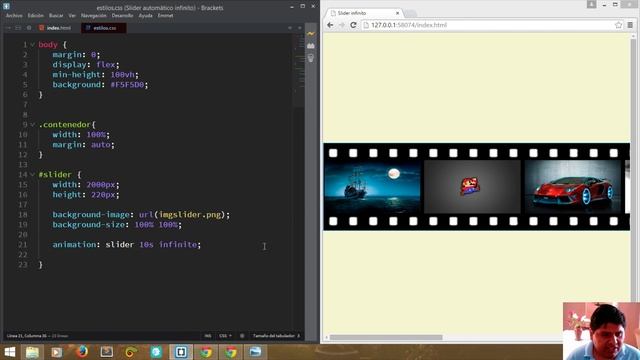
Task: Click the Línea 21, Columna 36 cursor status
Action: click(27, 336)
